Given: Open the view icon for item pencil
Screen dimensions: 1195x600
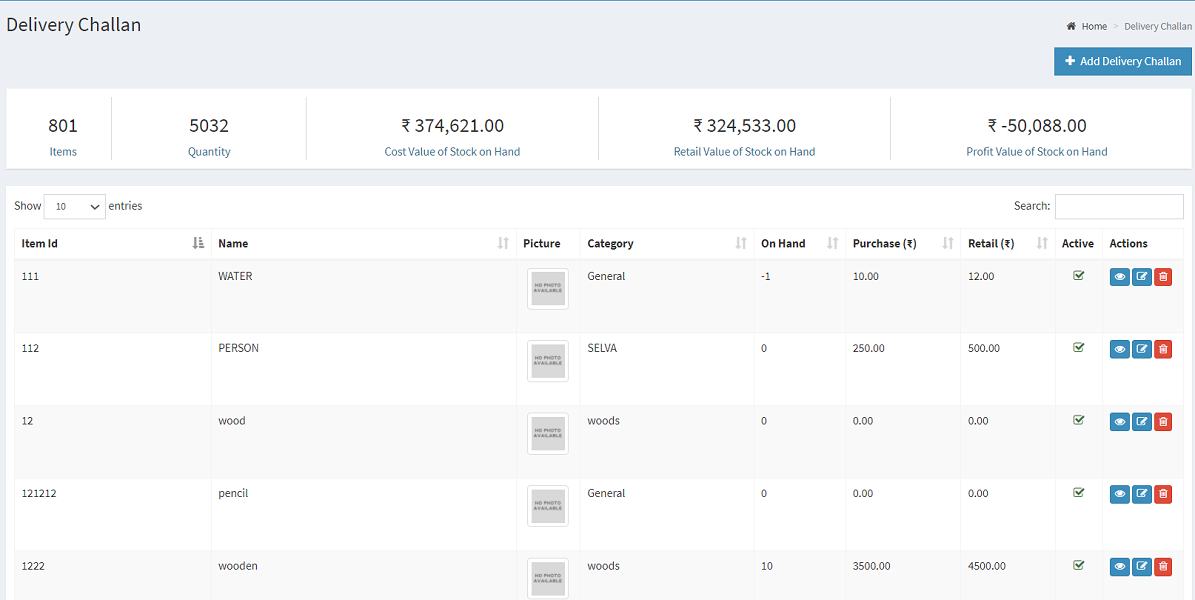Looking at the screenshot, I should pyautogui.click(x=1119, y=493).
